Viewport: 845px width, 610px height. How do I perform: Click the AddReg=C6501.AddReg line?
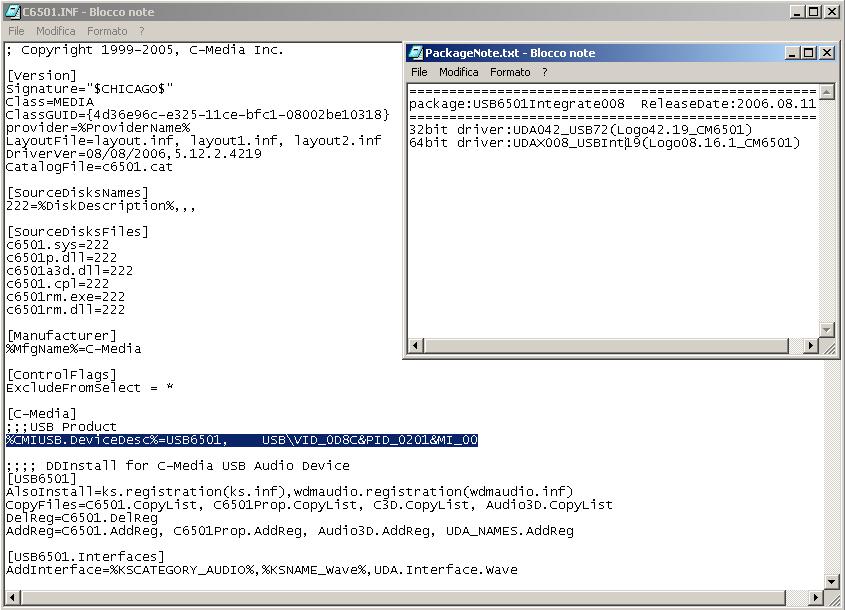(289, 531)
